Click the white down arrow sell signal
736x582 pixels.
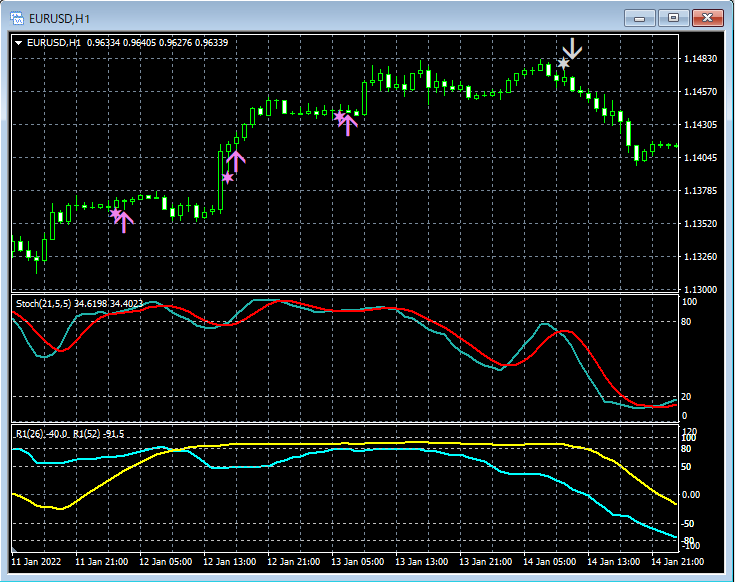point(572,48)
